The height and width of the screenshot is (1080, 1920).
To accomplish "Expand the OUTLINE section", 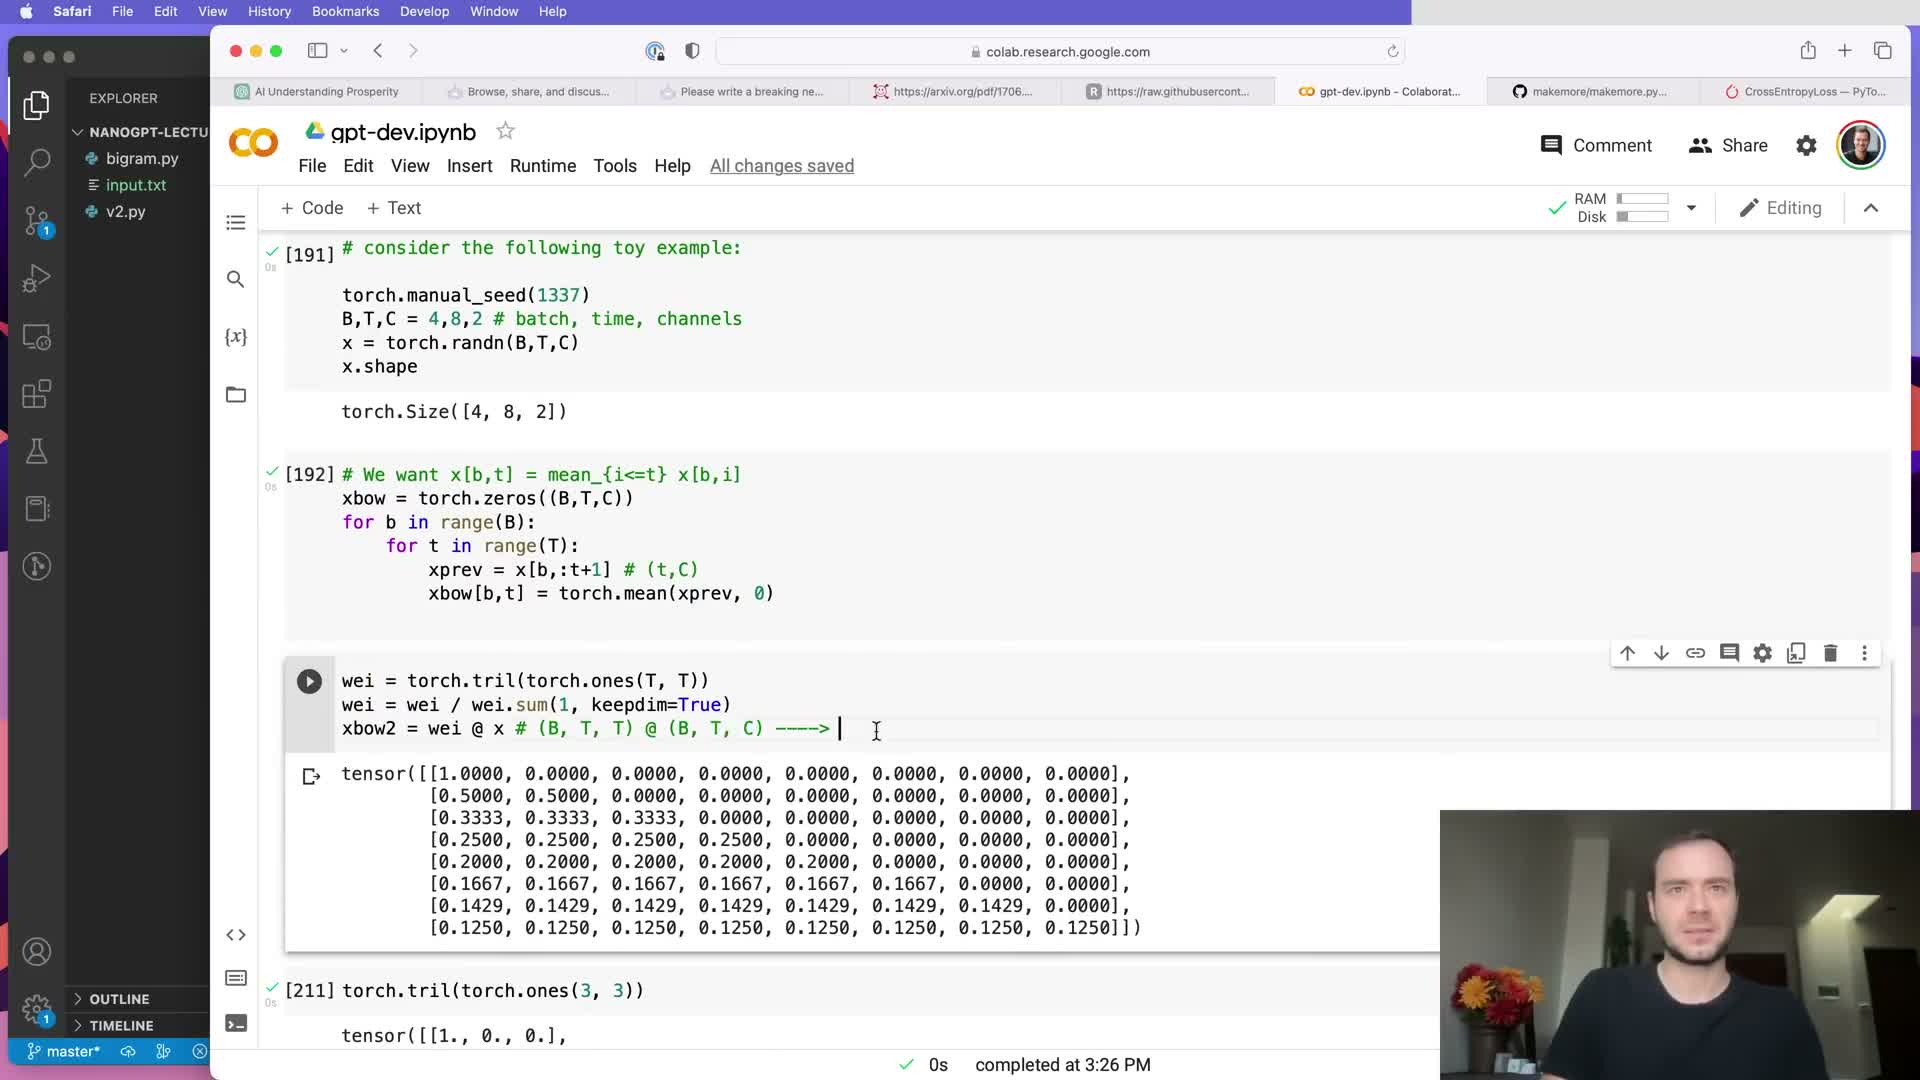I will [x=118, y=999].
